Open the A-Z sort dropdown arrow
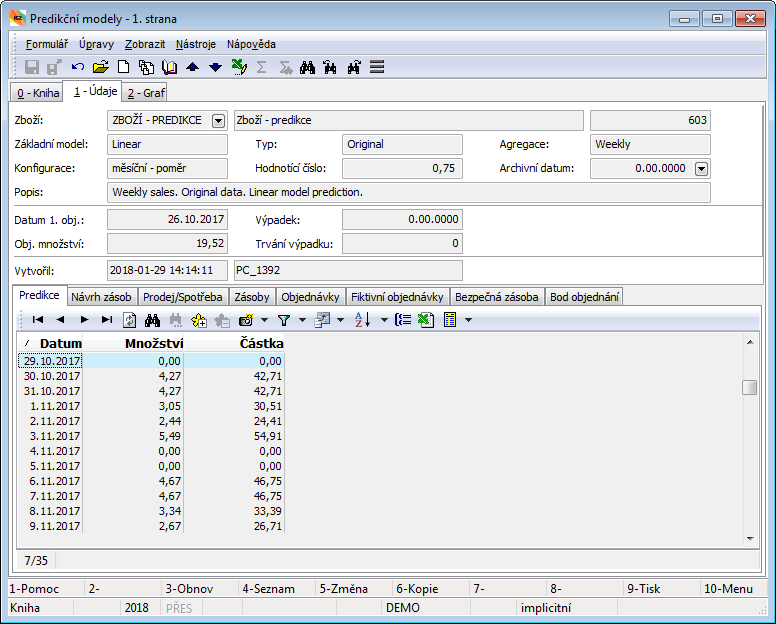 tap(384, 320)
